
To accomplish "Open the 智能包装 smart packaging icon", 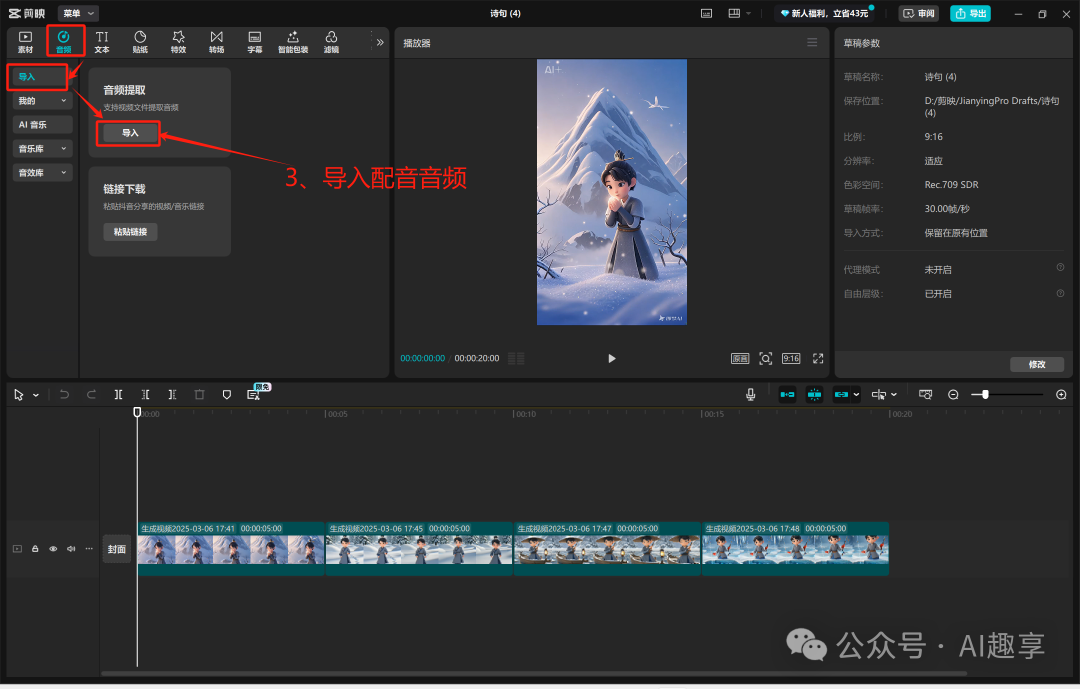I will pos(293,41).
